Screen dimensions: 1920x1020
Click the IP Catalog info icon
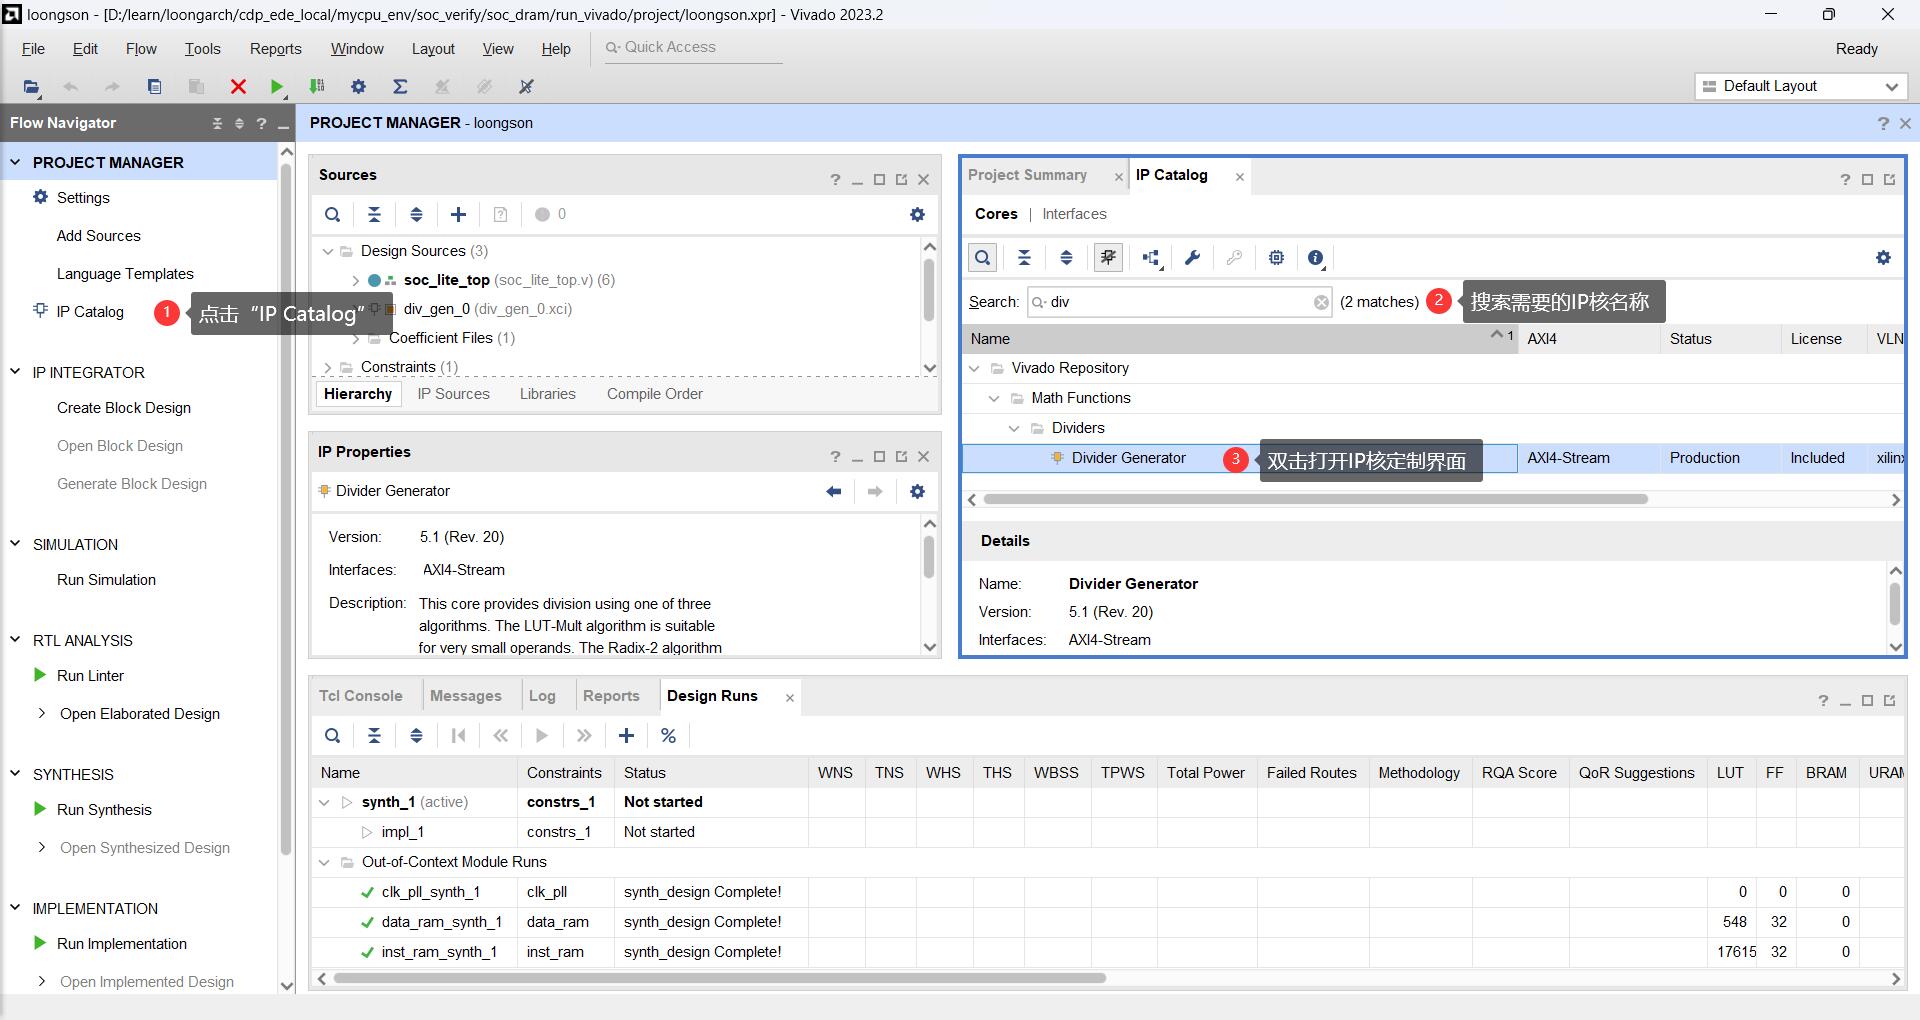click(1316, 258)
